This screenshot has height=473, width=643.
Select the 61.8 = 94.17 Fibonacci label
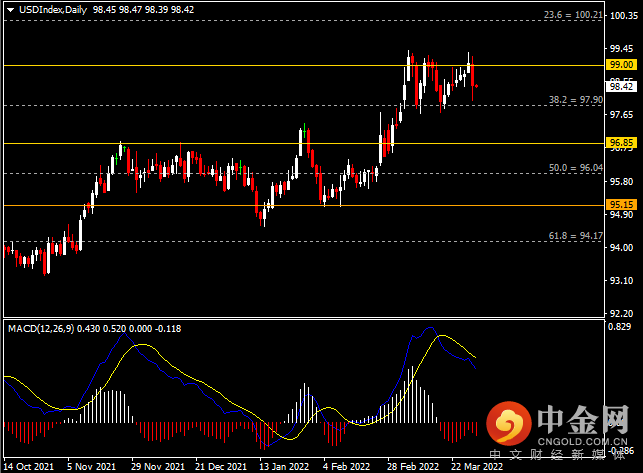(x=576, y=236)
